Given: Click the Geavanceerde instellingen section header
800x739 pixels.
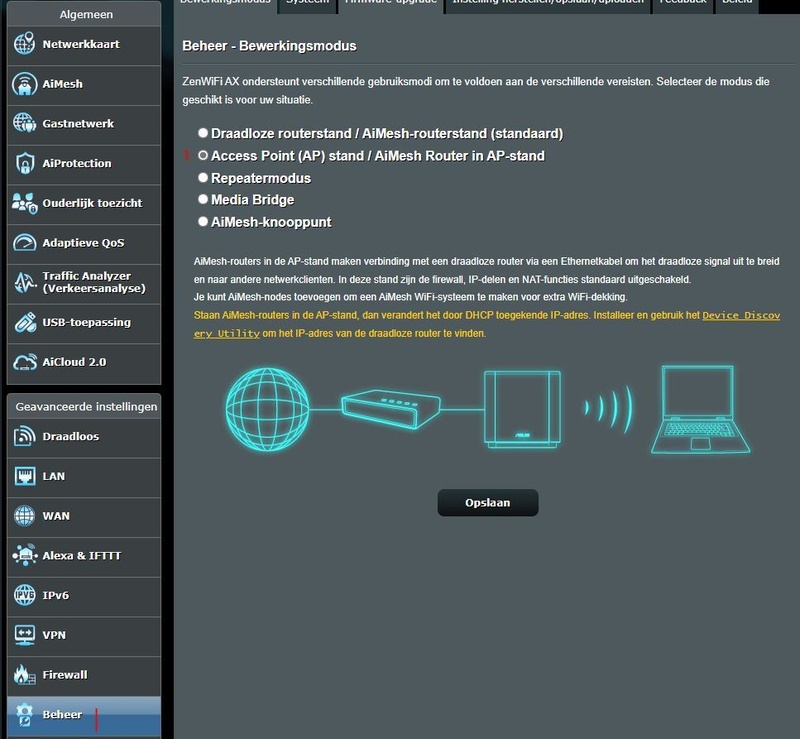Looking at the screenshot, I should tap(84, 407).
